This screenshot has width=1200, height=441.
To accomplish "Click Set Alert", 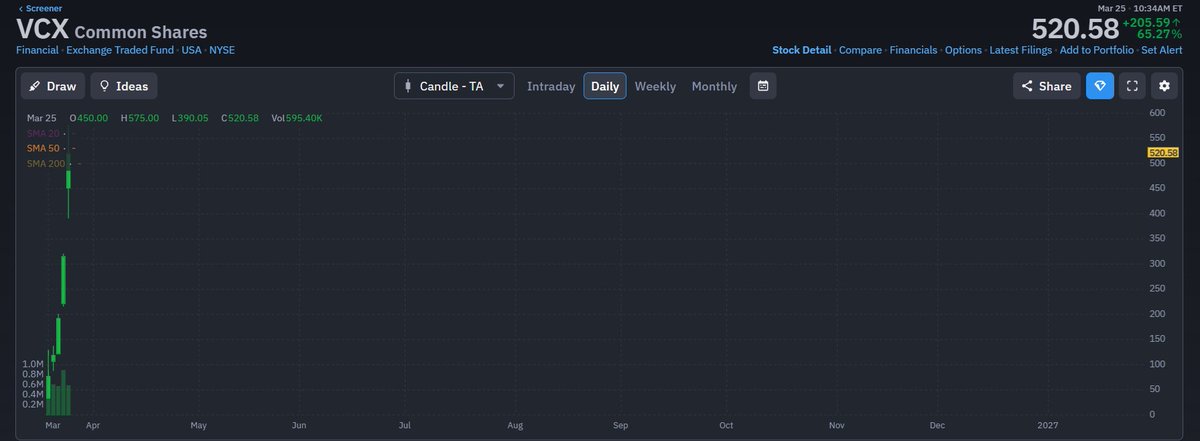I will (x=1162, y=50).
